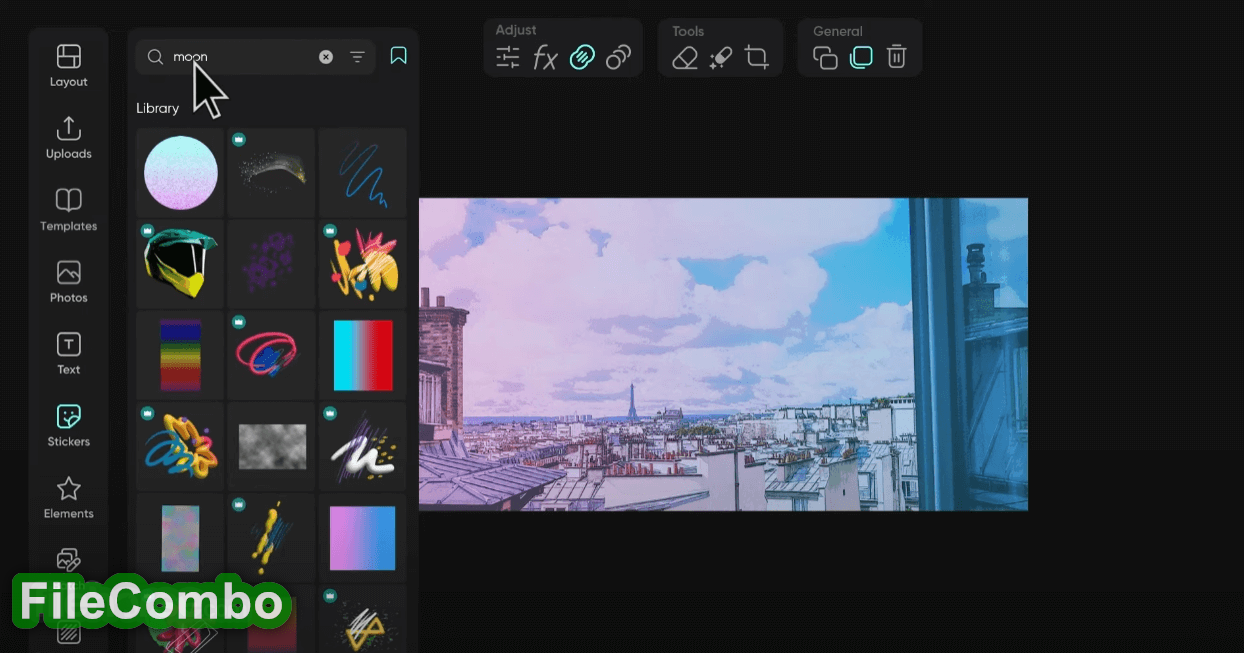Viewport: 1244px width, 653px height.
Task: Pick the glitter circle sticker
Action: coord(180,172)
